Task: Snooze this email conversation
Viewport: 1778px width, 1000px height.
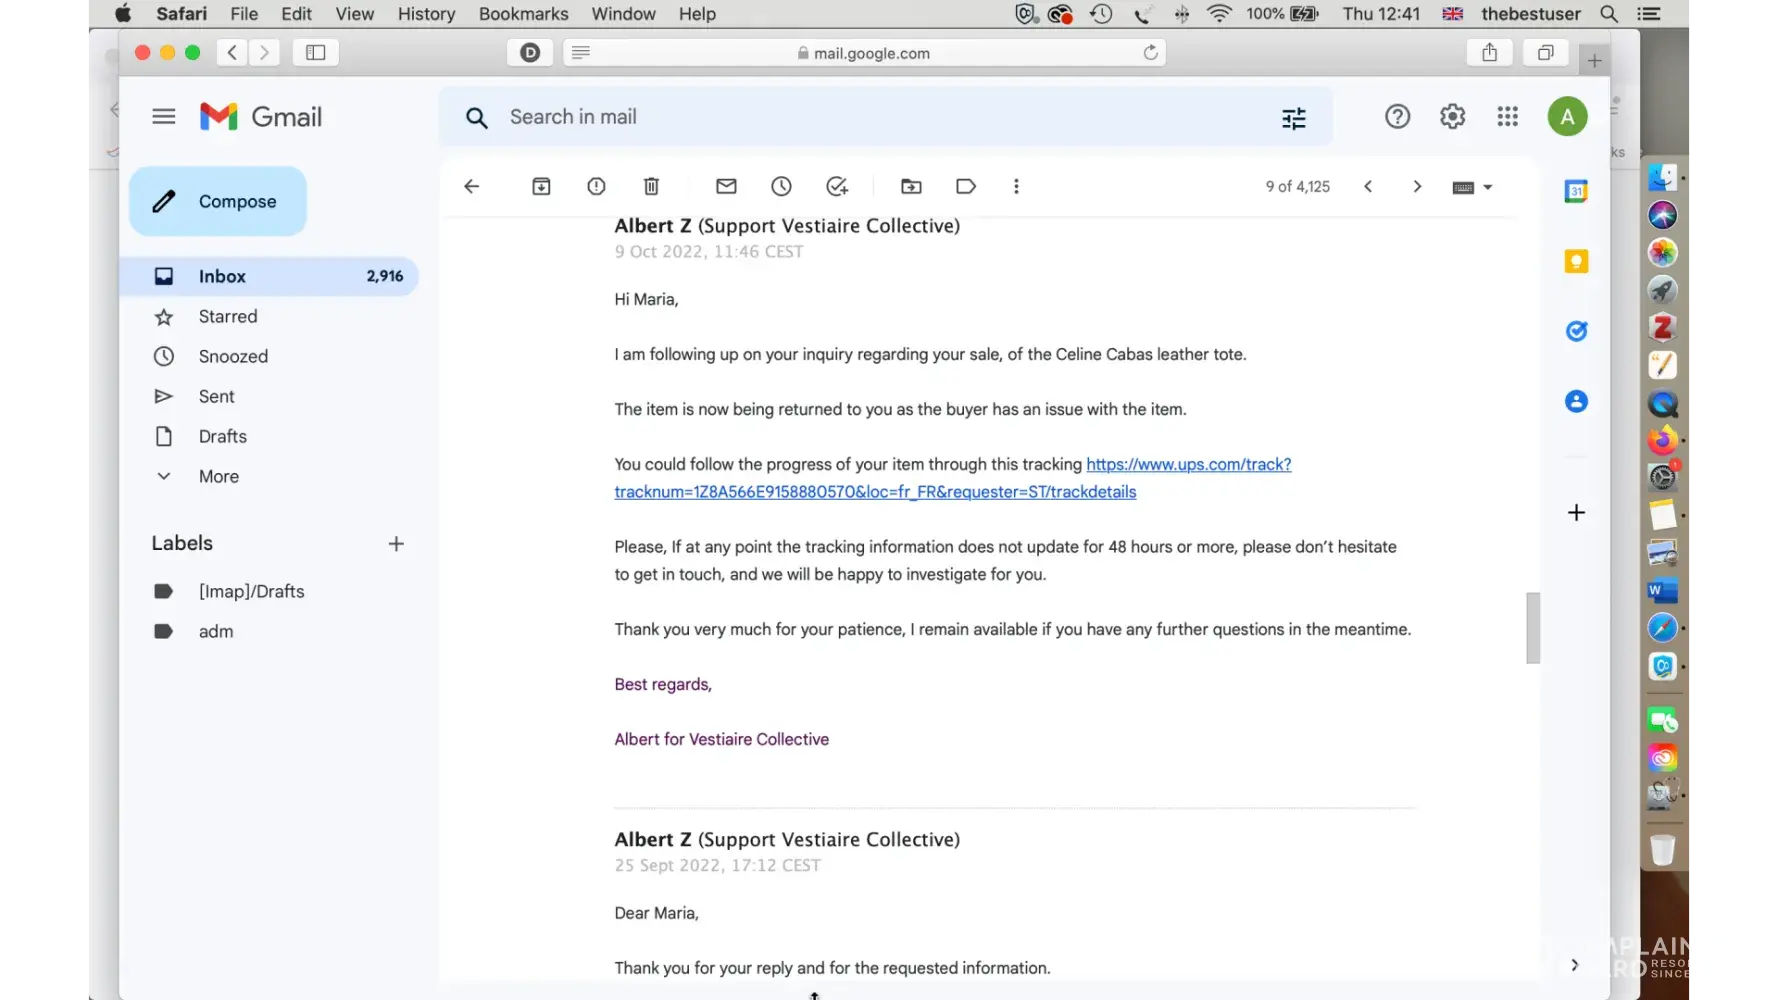Action: [781, 186]
